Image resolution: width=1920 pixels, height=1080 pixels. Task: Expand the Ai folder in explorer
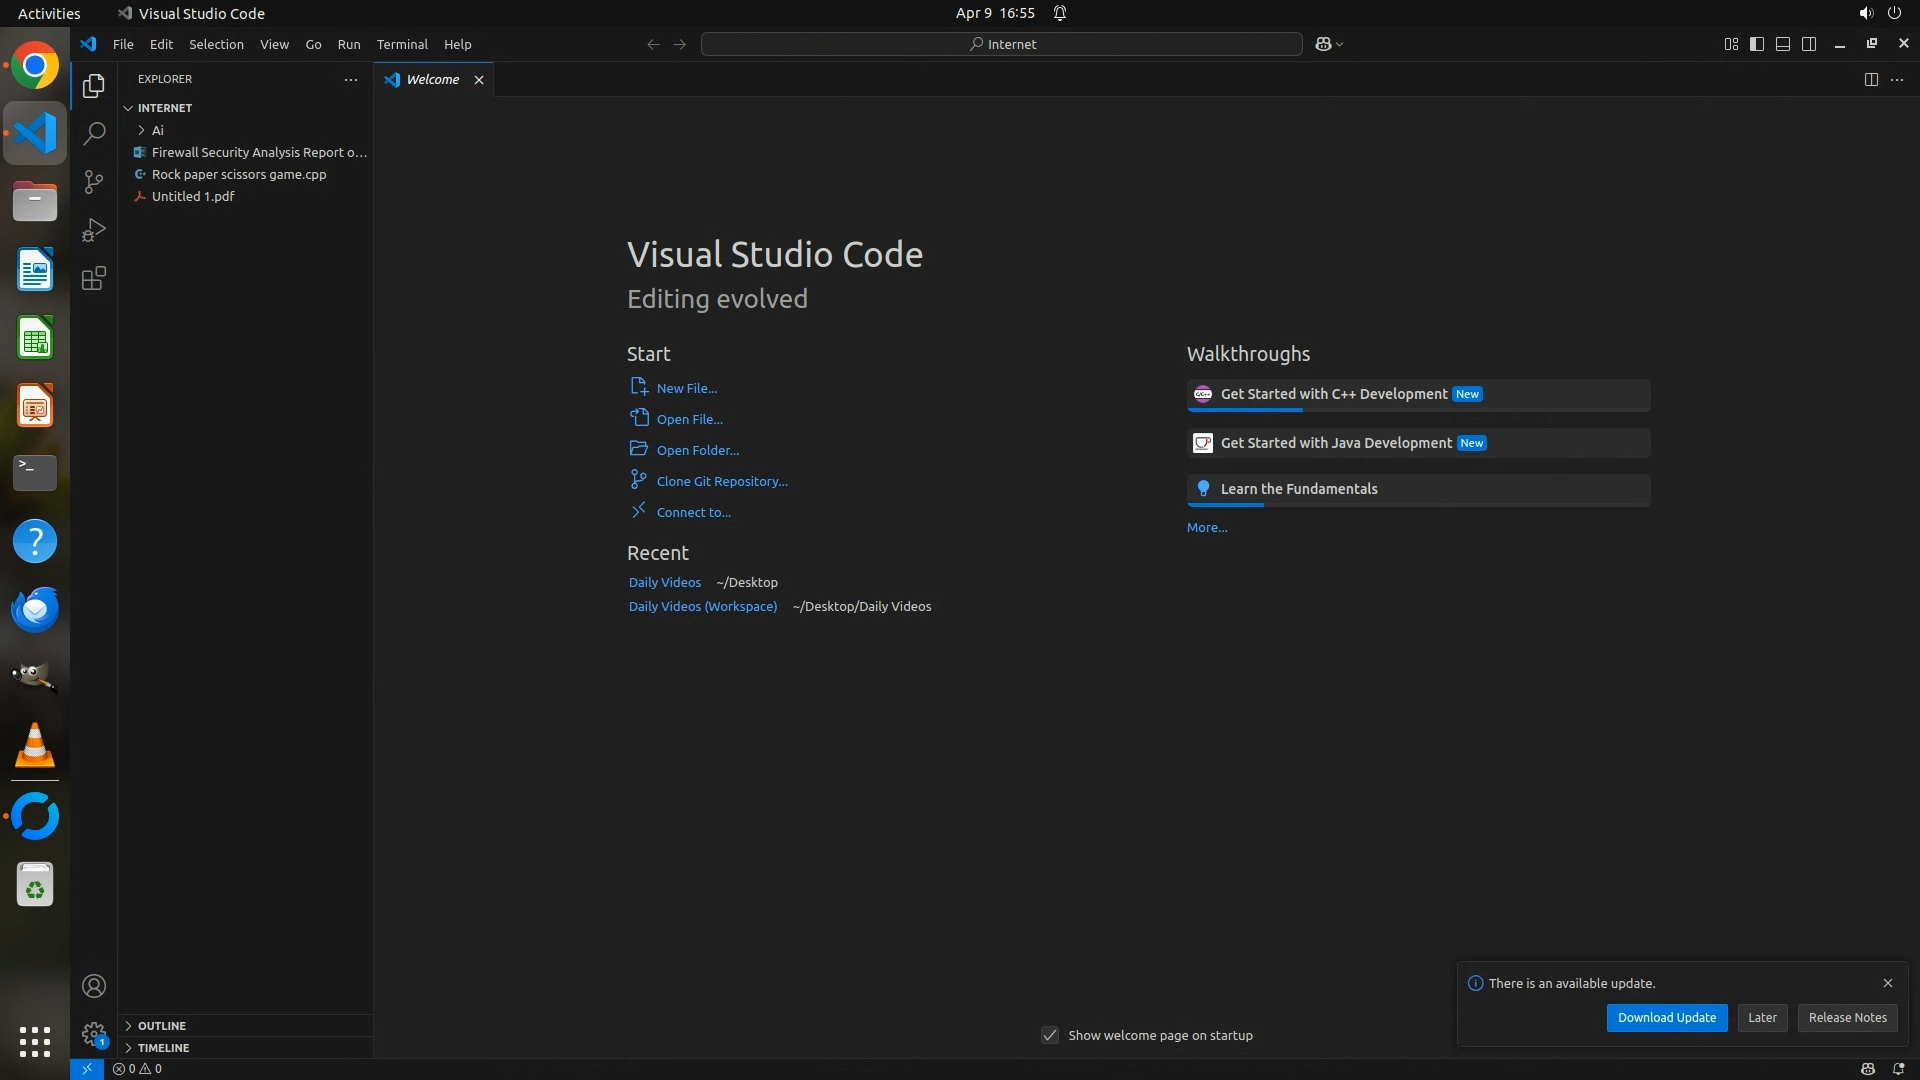[157, 130]
